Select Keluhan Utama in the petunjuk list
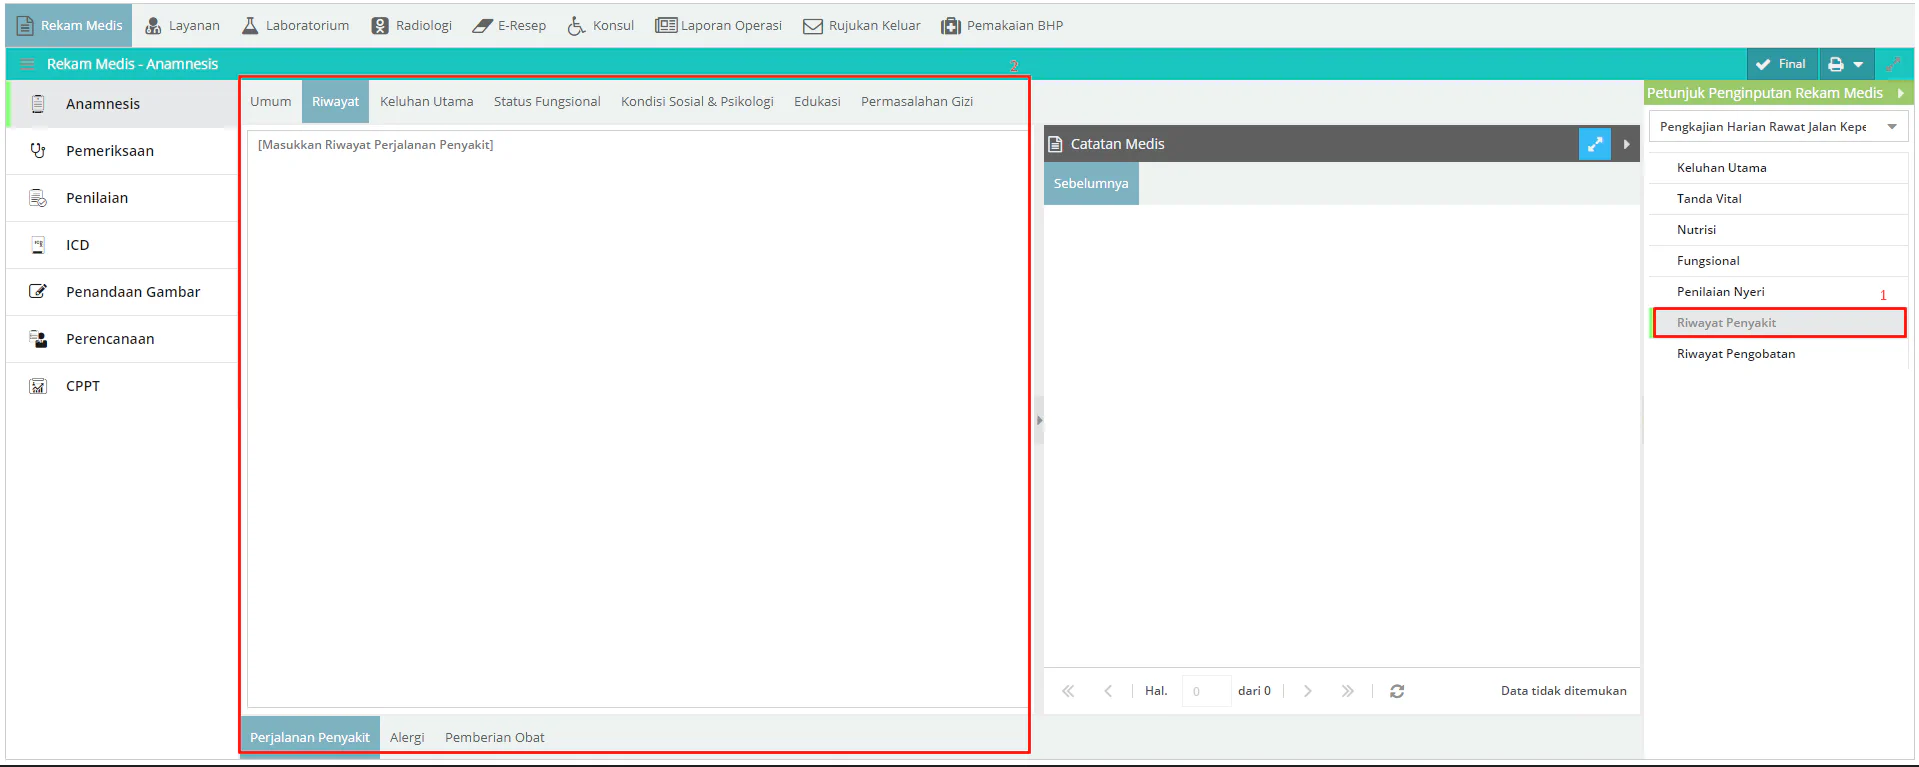 click(x=1778, y=168)
